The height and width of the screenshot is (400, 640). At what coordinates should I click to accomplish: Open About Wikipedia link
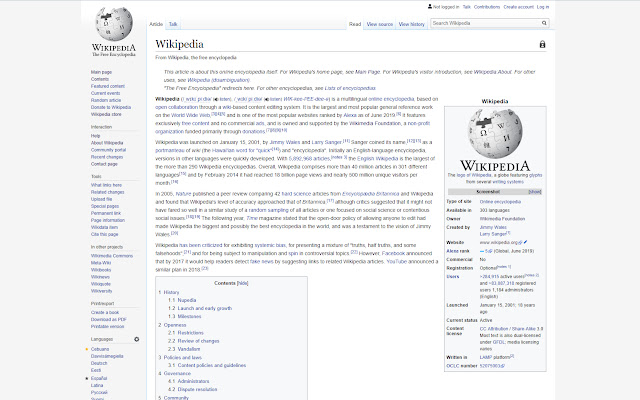[x=107, y=143]
